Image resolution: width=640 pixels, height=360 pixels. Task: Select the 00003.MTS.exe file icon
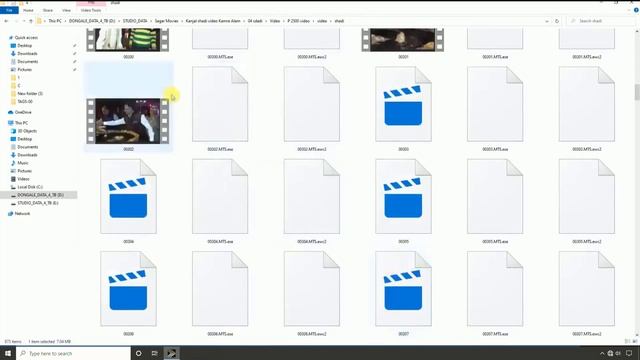pyautogui.click(x=495, y=104)
